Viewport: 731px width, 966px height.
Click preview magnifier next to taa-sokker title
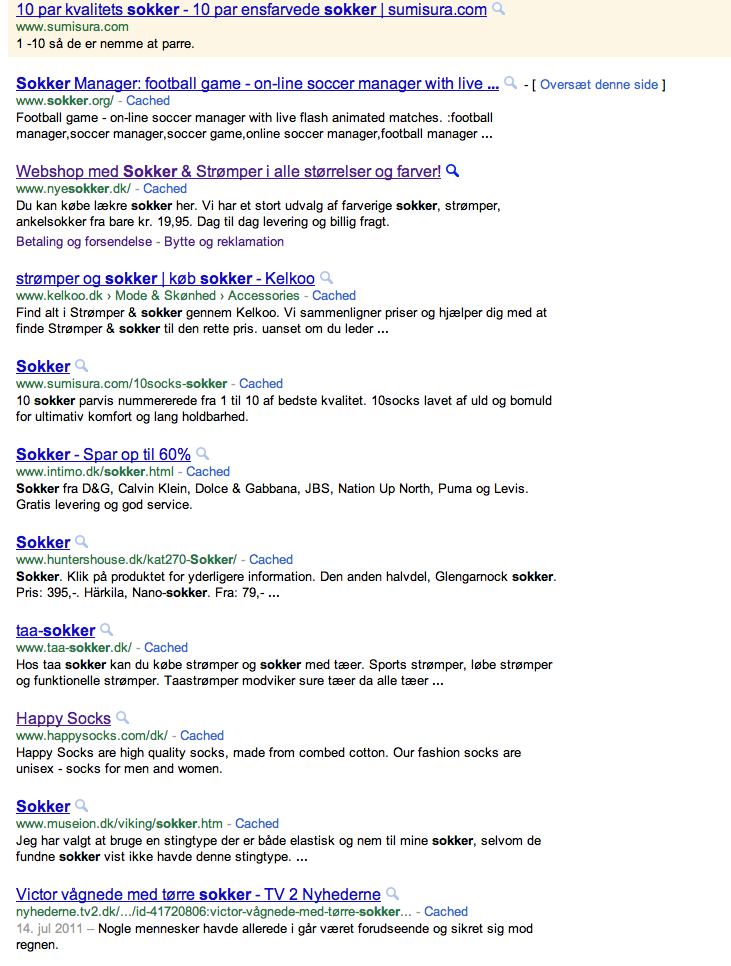[107, 630]
